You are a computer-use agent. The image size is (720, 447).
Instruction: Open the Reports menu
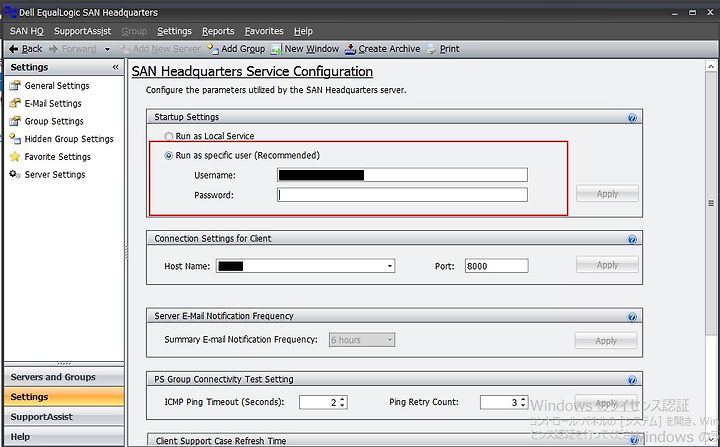(x=218, y=31)
